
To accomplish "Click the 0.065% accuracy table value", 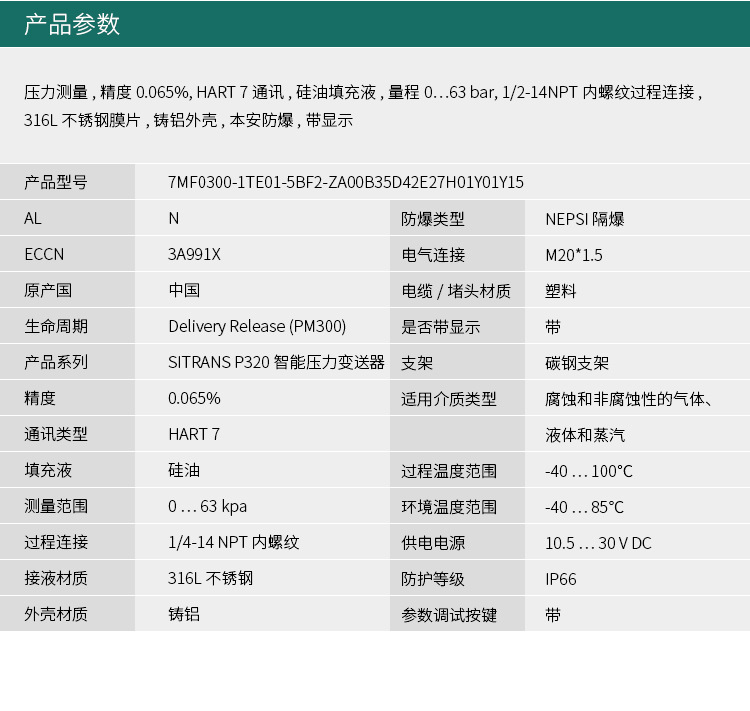I will click(x=194, y=398).
